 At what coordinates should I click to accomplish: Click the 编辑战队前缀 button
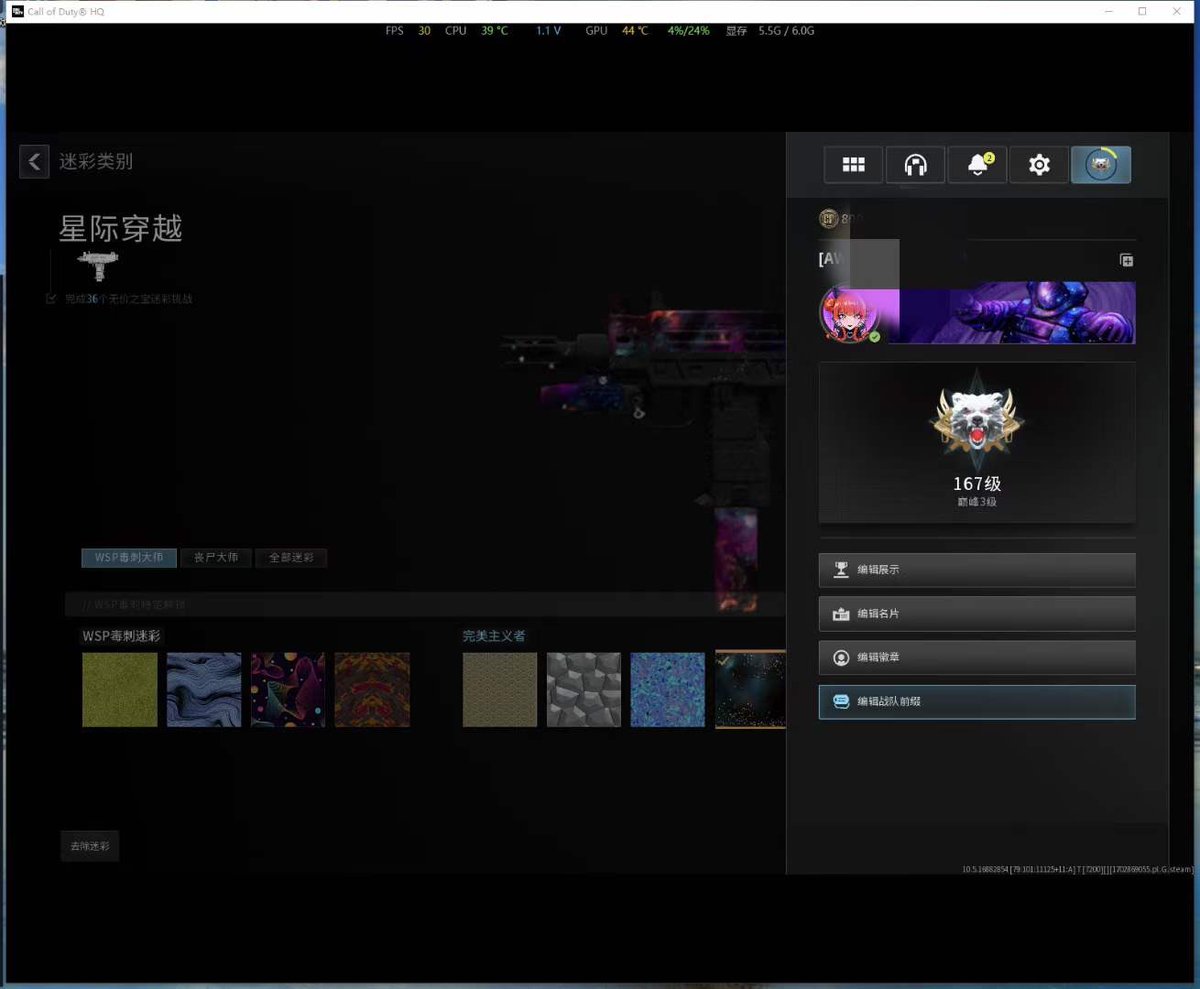(x=977, y=701)
